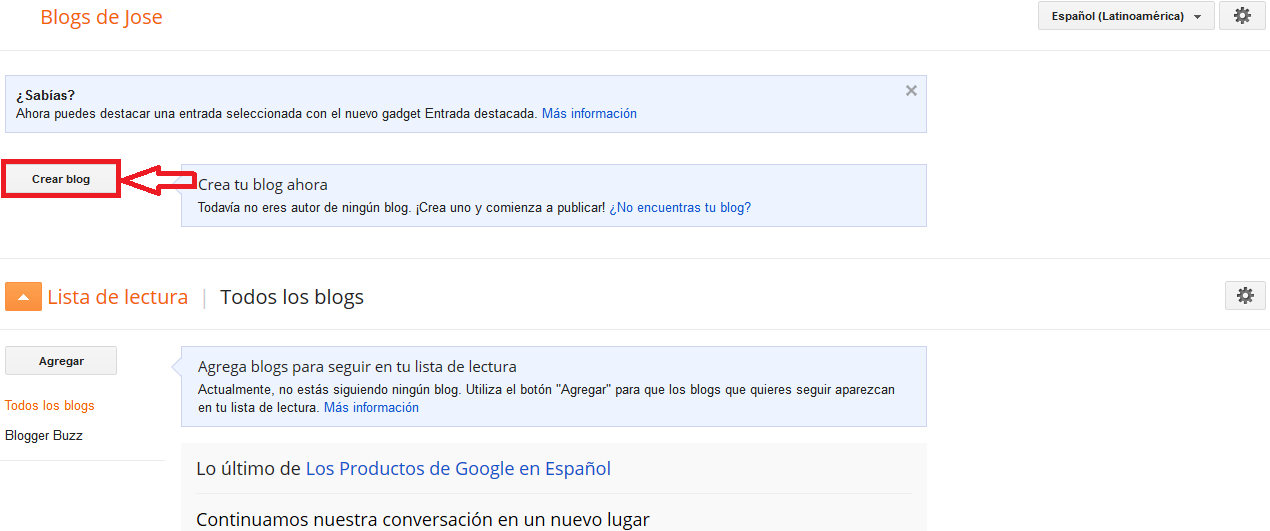Open the top settings gear icon

[x=1242, y=16]
